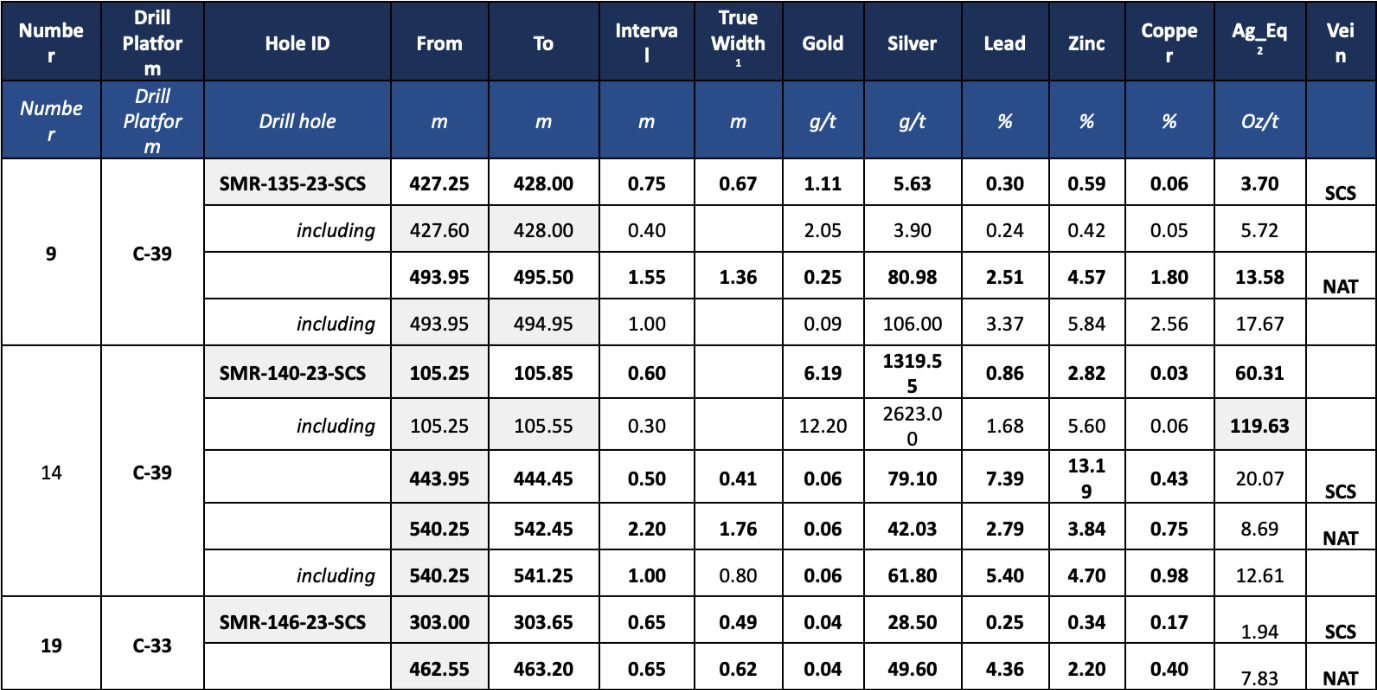The height and width of the screenshot is (690, 1377).
Task: Select the Number 9 row cell
Action: click(x=51, y=253)
